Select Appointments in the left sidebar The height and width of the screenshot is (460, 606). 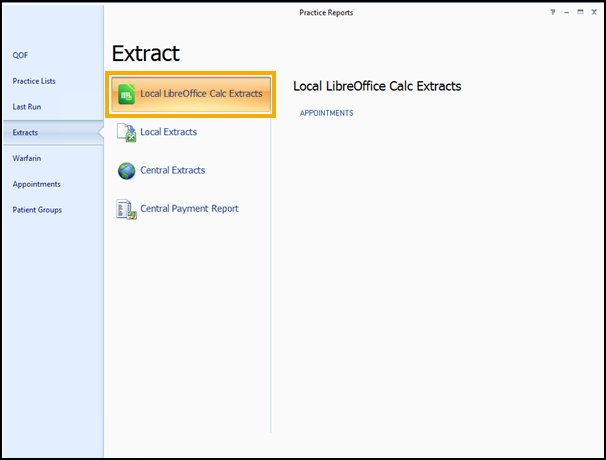[x=36, y=184]
